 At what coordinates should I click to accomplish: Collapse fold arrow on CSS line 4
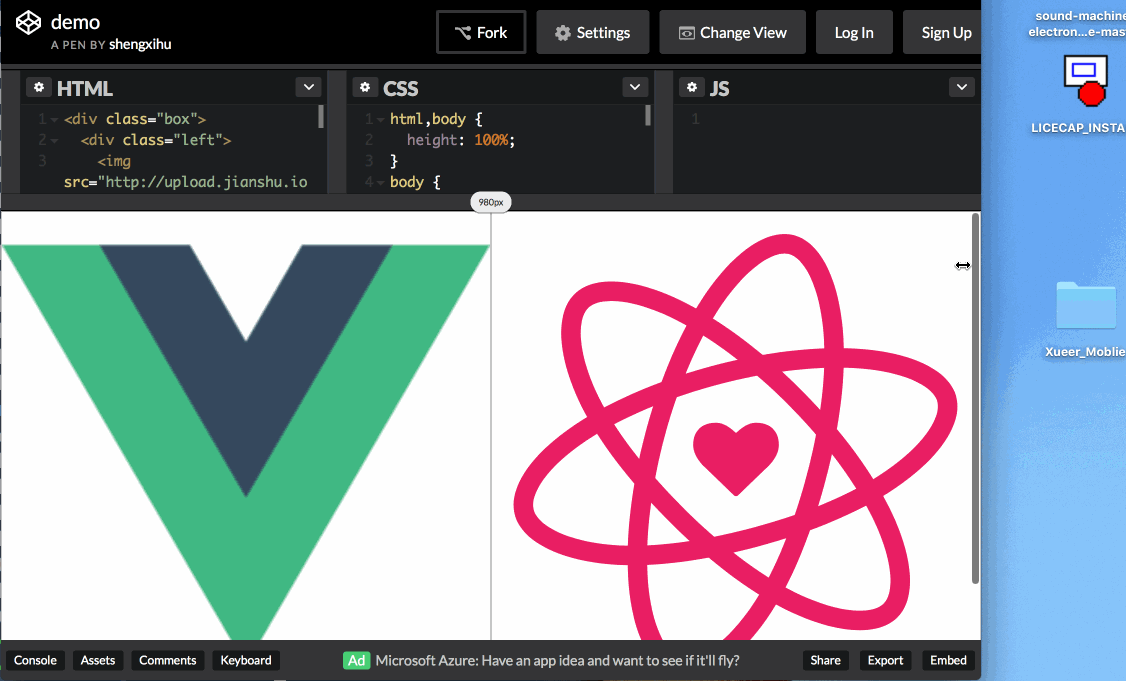[x=381, y=183]
